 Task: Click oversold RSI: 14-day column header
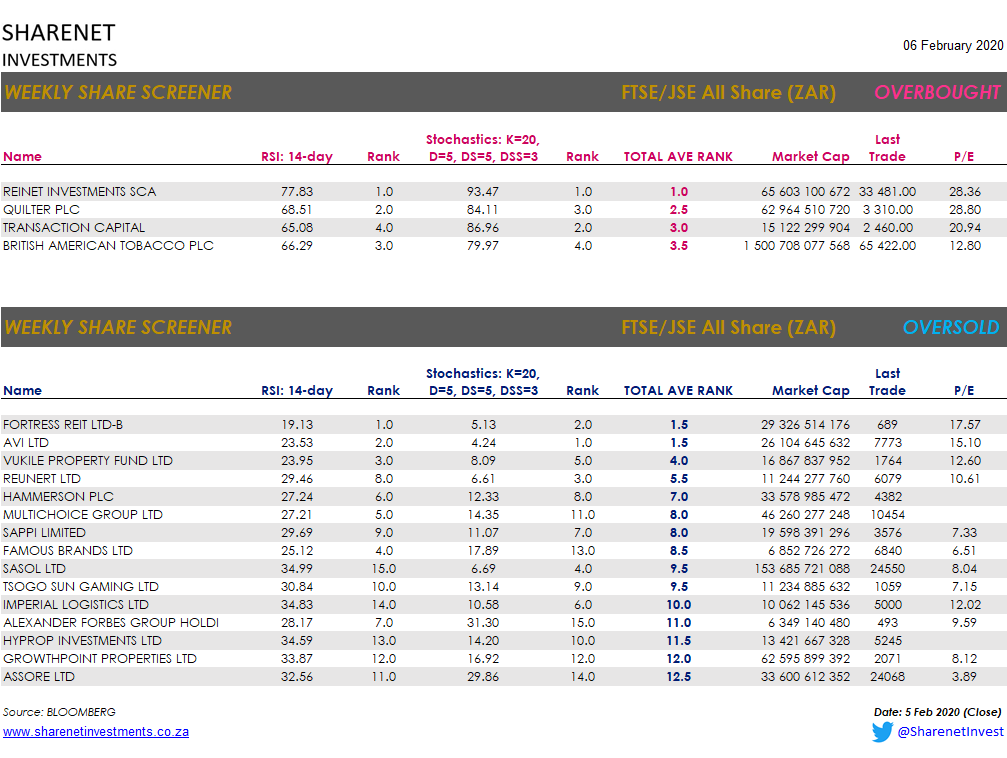tap(297, 391)
